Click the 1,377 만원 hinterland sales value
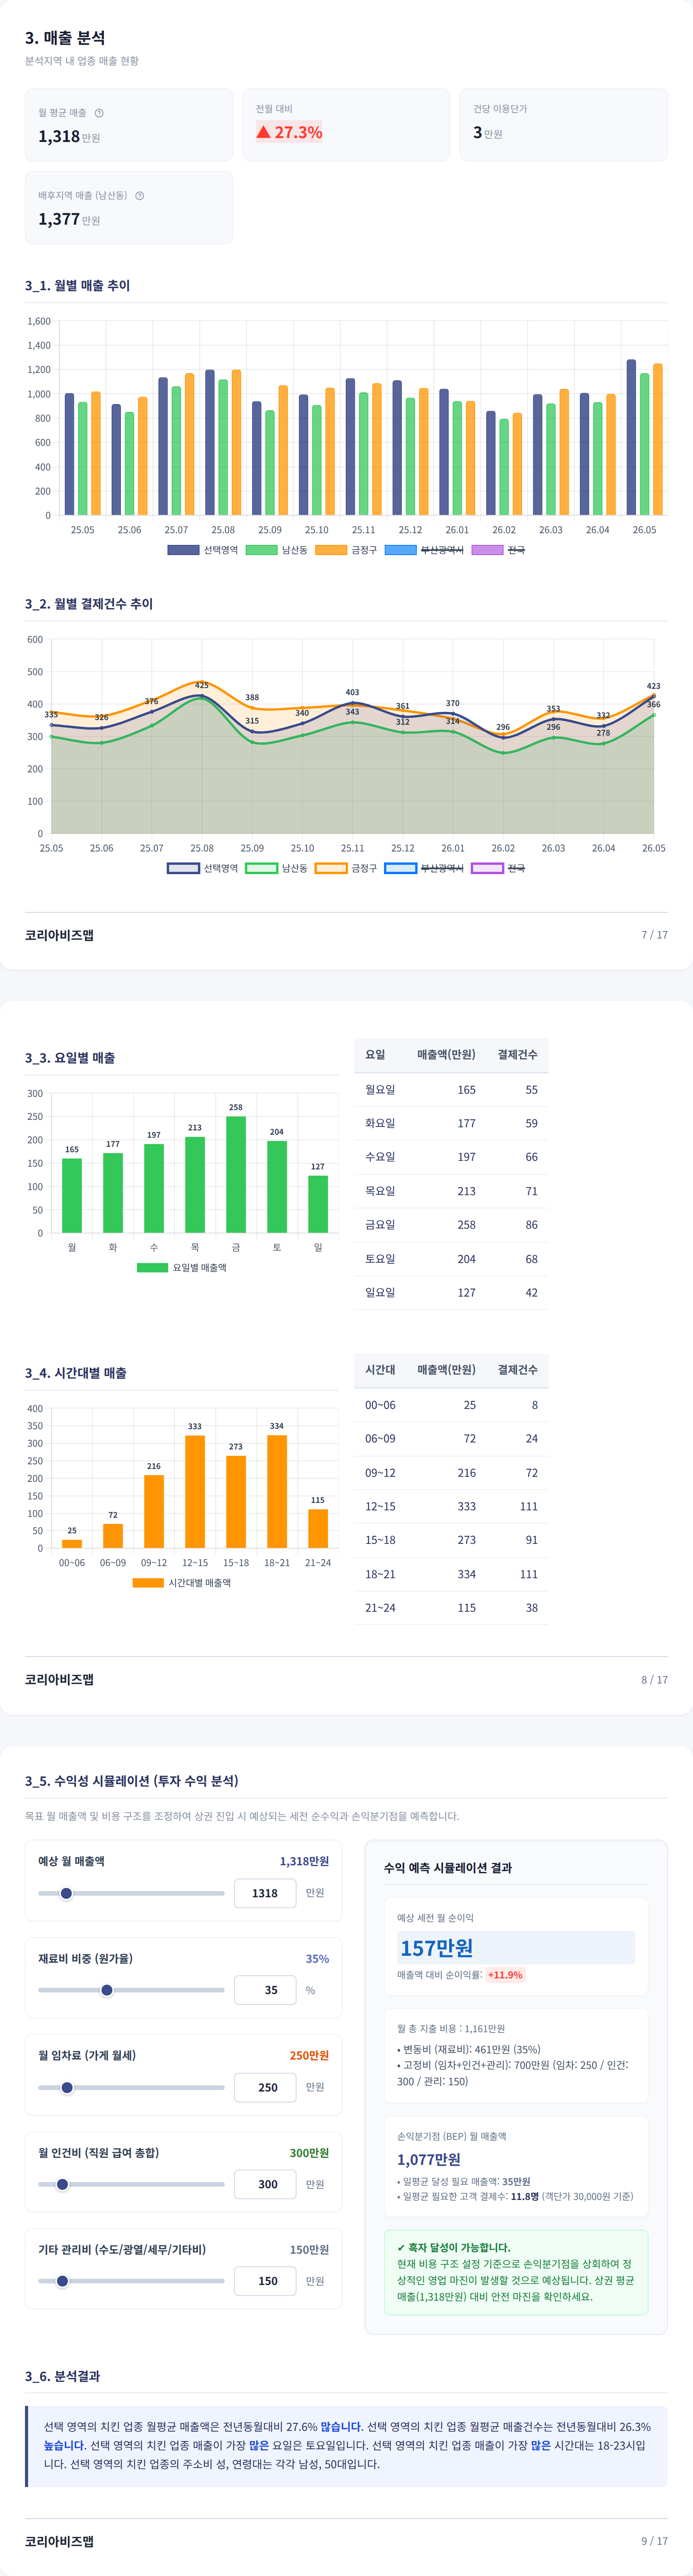 coord(69,219)
